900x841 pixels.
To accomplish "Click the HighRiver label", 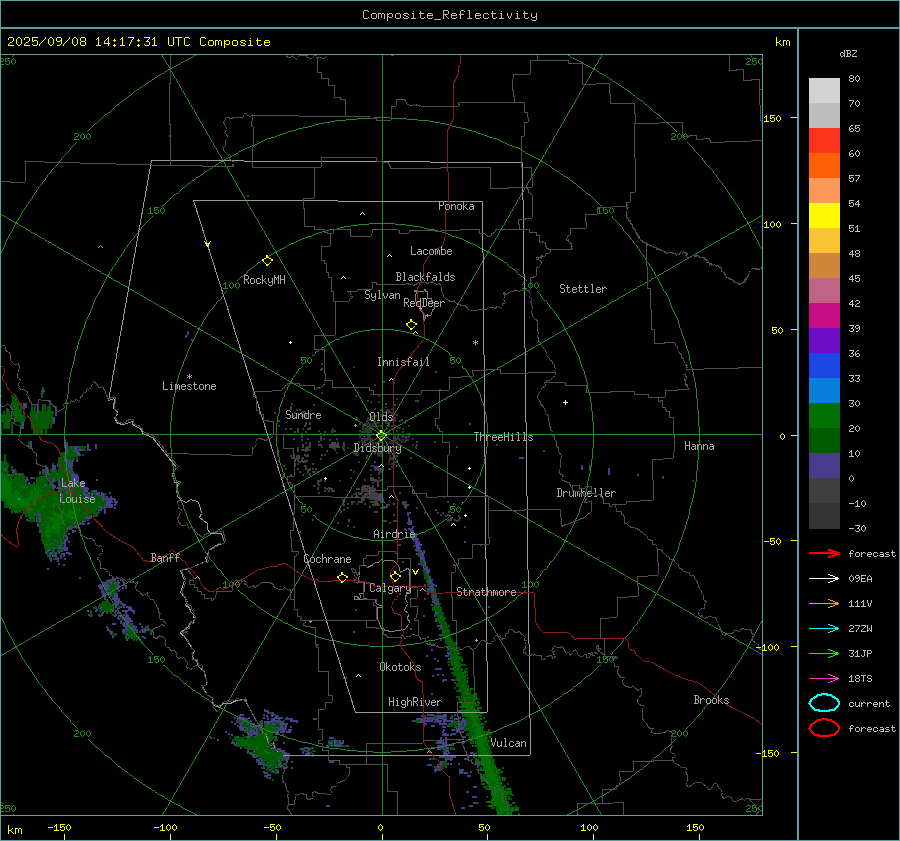I will (x=415, y=702).
